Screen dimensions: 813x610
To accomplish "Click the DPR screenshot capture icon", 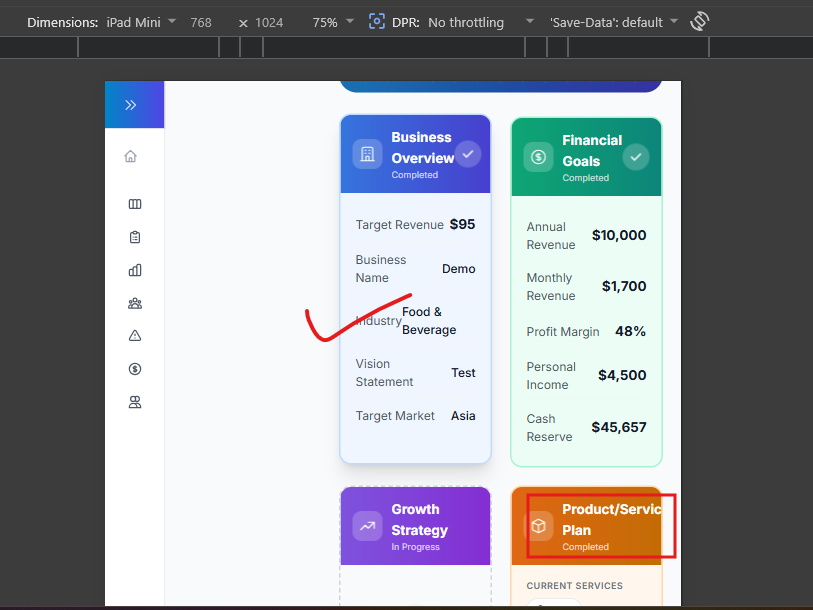I will point(377,21).
